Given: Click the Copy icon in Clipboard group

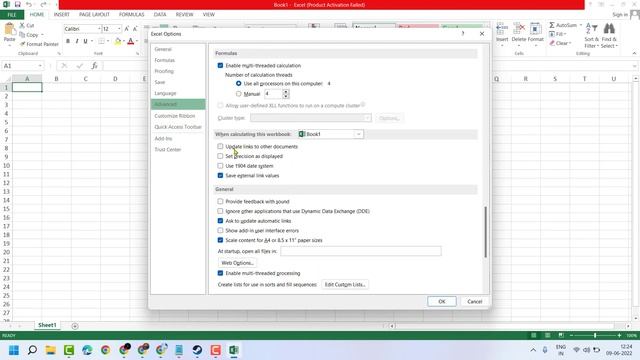Looking at the screenshot, I should pyautogui.click(x=22, y=35).
